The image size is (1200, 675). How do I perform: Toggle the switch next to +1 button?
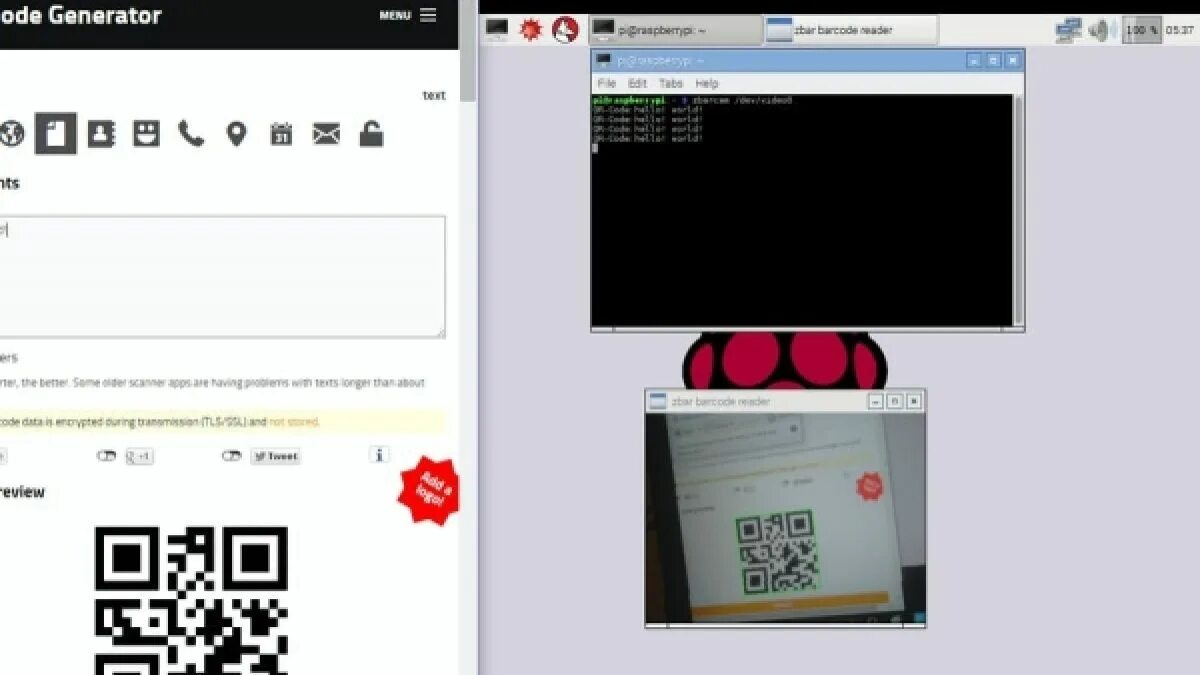[107, 456]
